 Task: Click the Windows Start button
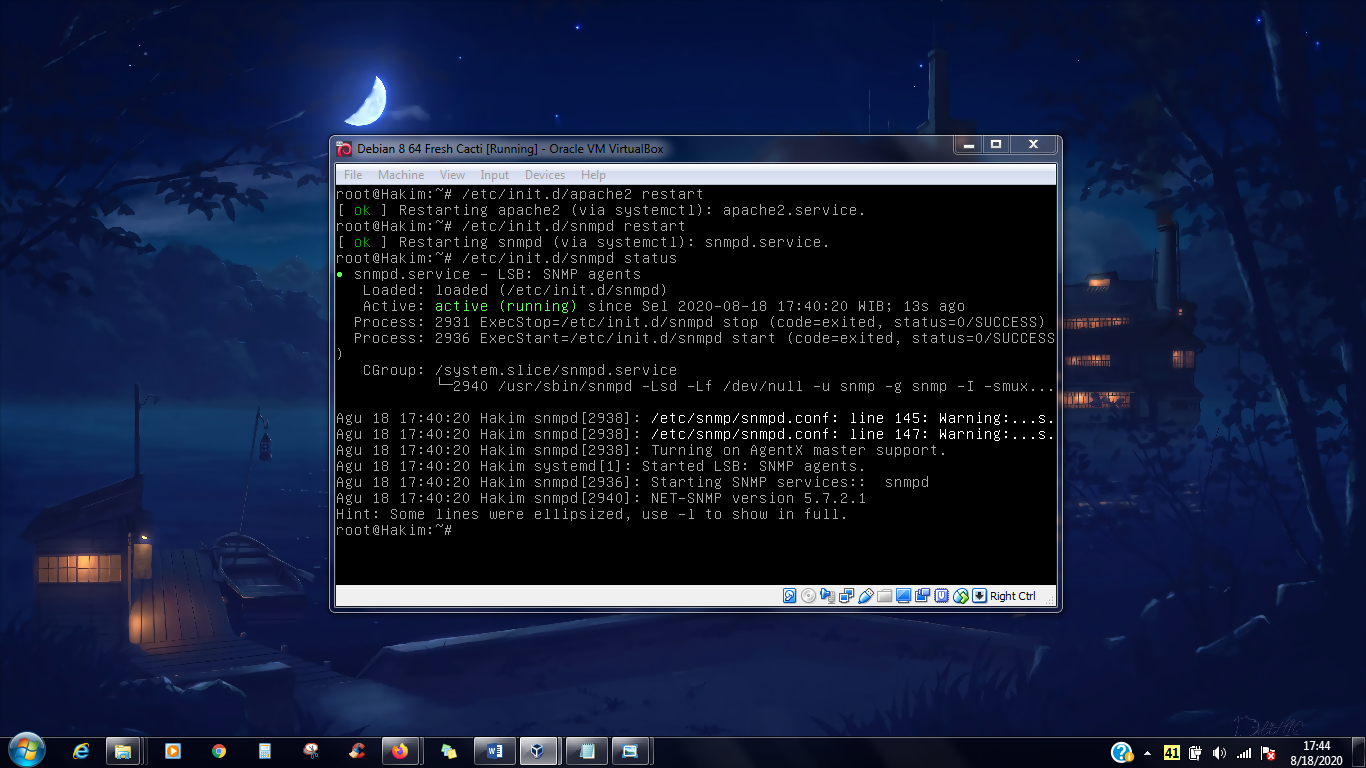pyautogui.click(x=26, y=750)
